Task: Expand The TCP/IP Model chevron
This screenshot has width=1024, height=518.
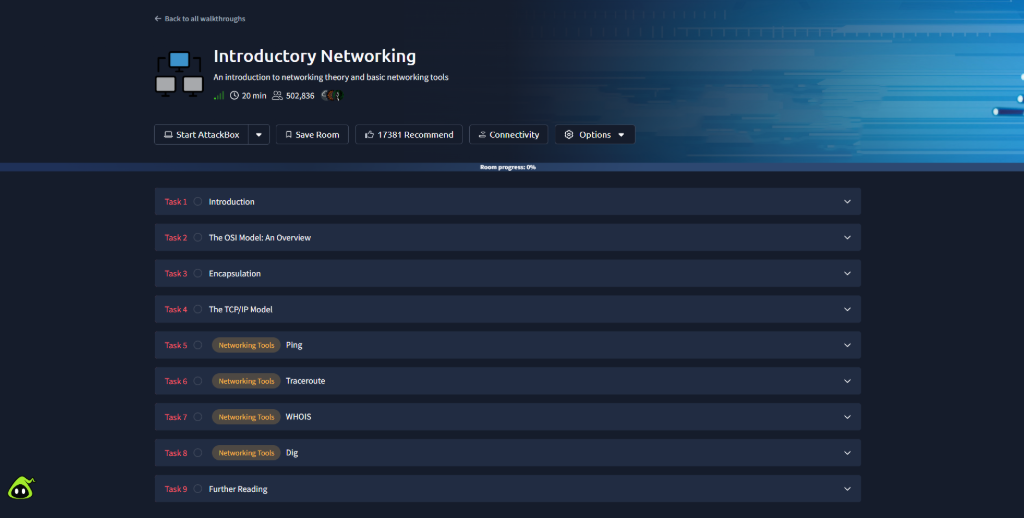Action: pos(847,310)
